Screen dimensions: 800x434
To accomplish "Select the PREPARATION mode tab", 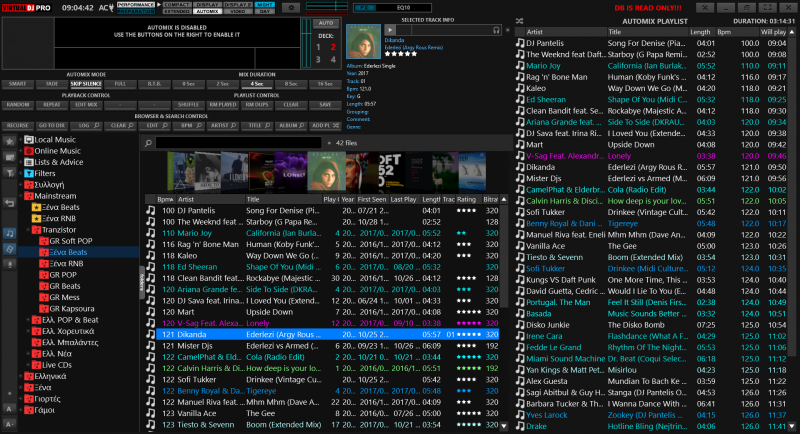I will tap(136, 11).
